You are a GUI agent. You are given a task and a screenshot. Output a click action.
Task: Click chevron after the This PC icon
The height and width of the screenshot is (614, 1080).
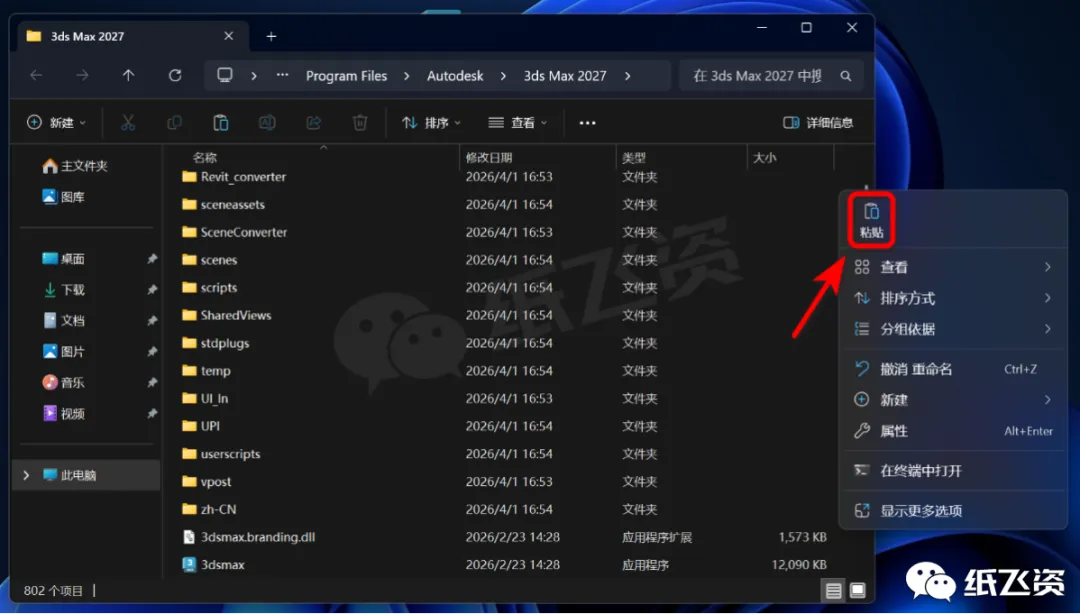254,76
